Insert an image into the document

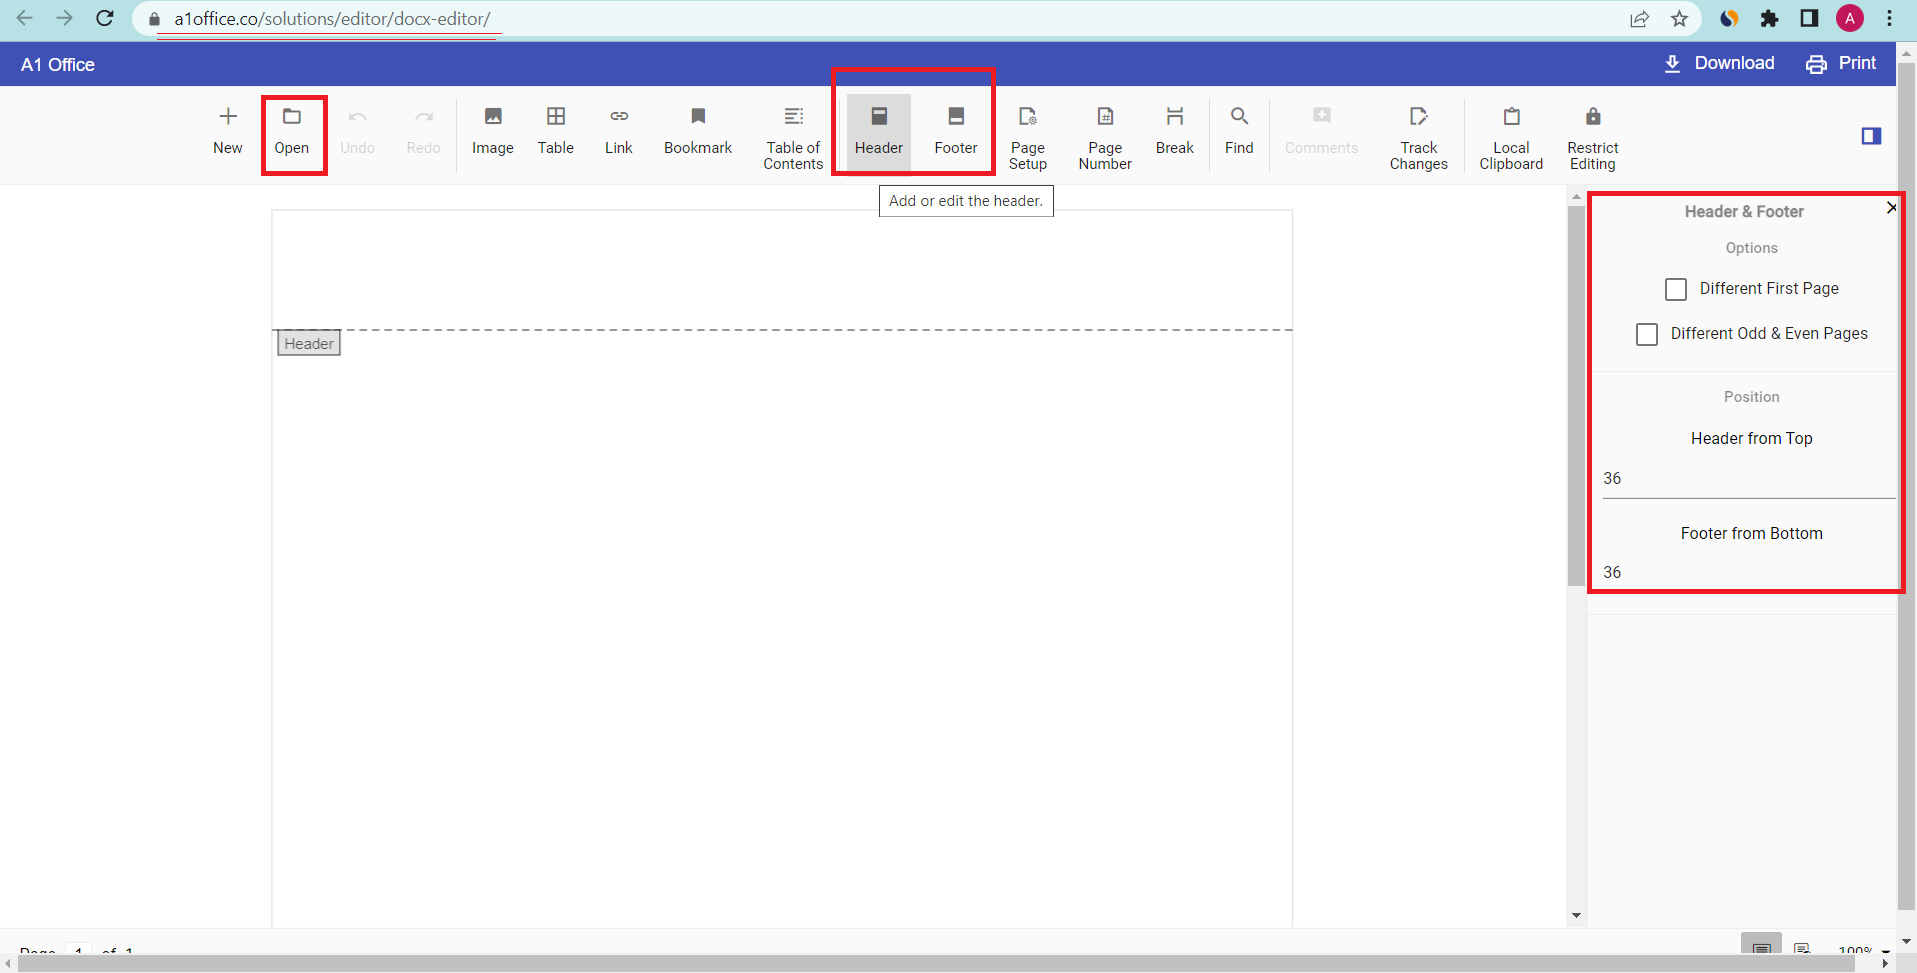(492, 131)
